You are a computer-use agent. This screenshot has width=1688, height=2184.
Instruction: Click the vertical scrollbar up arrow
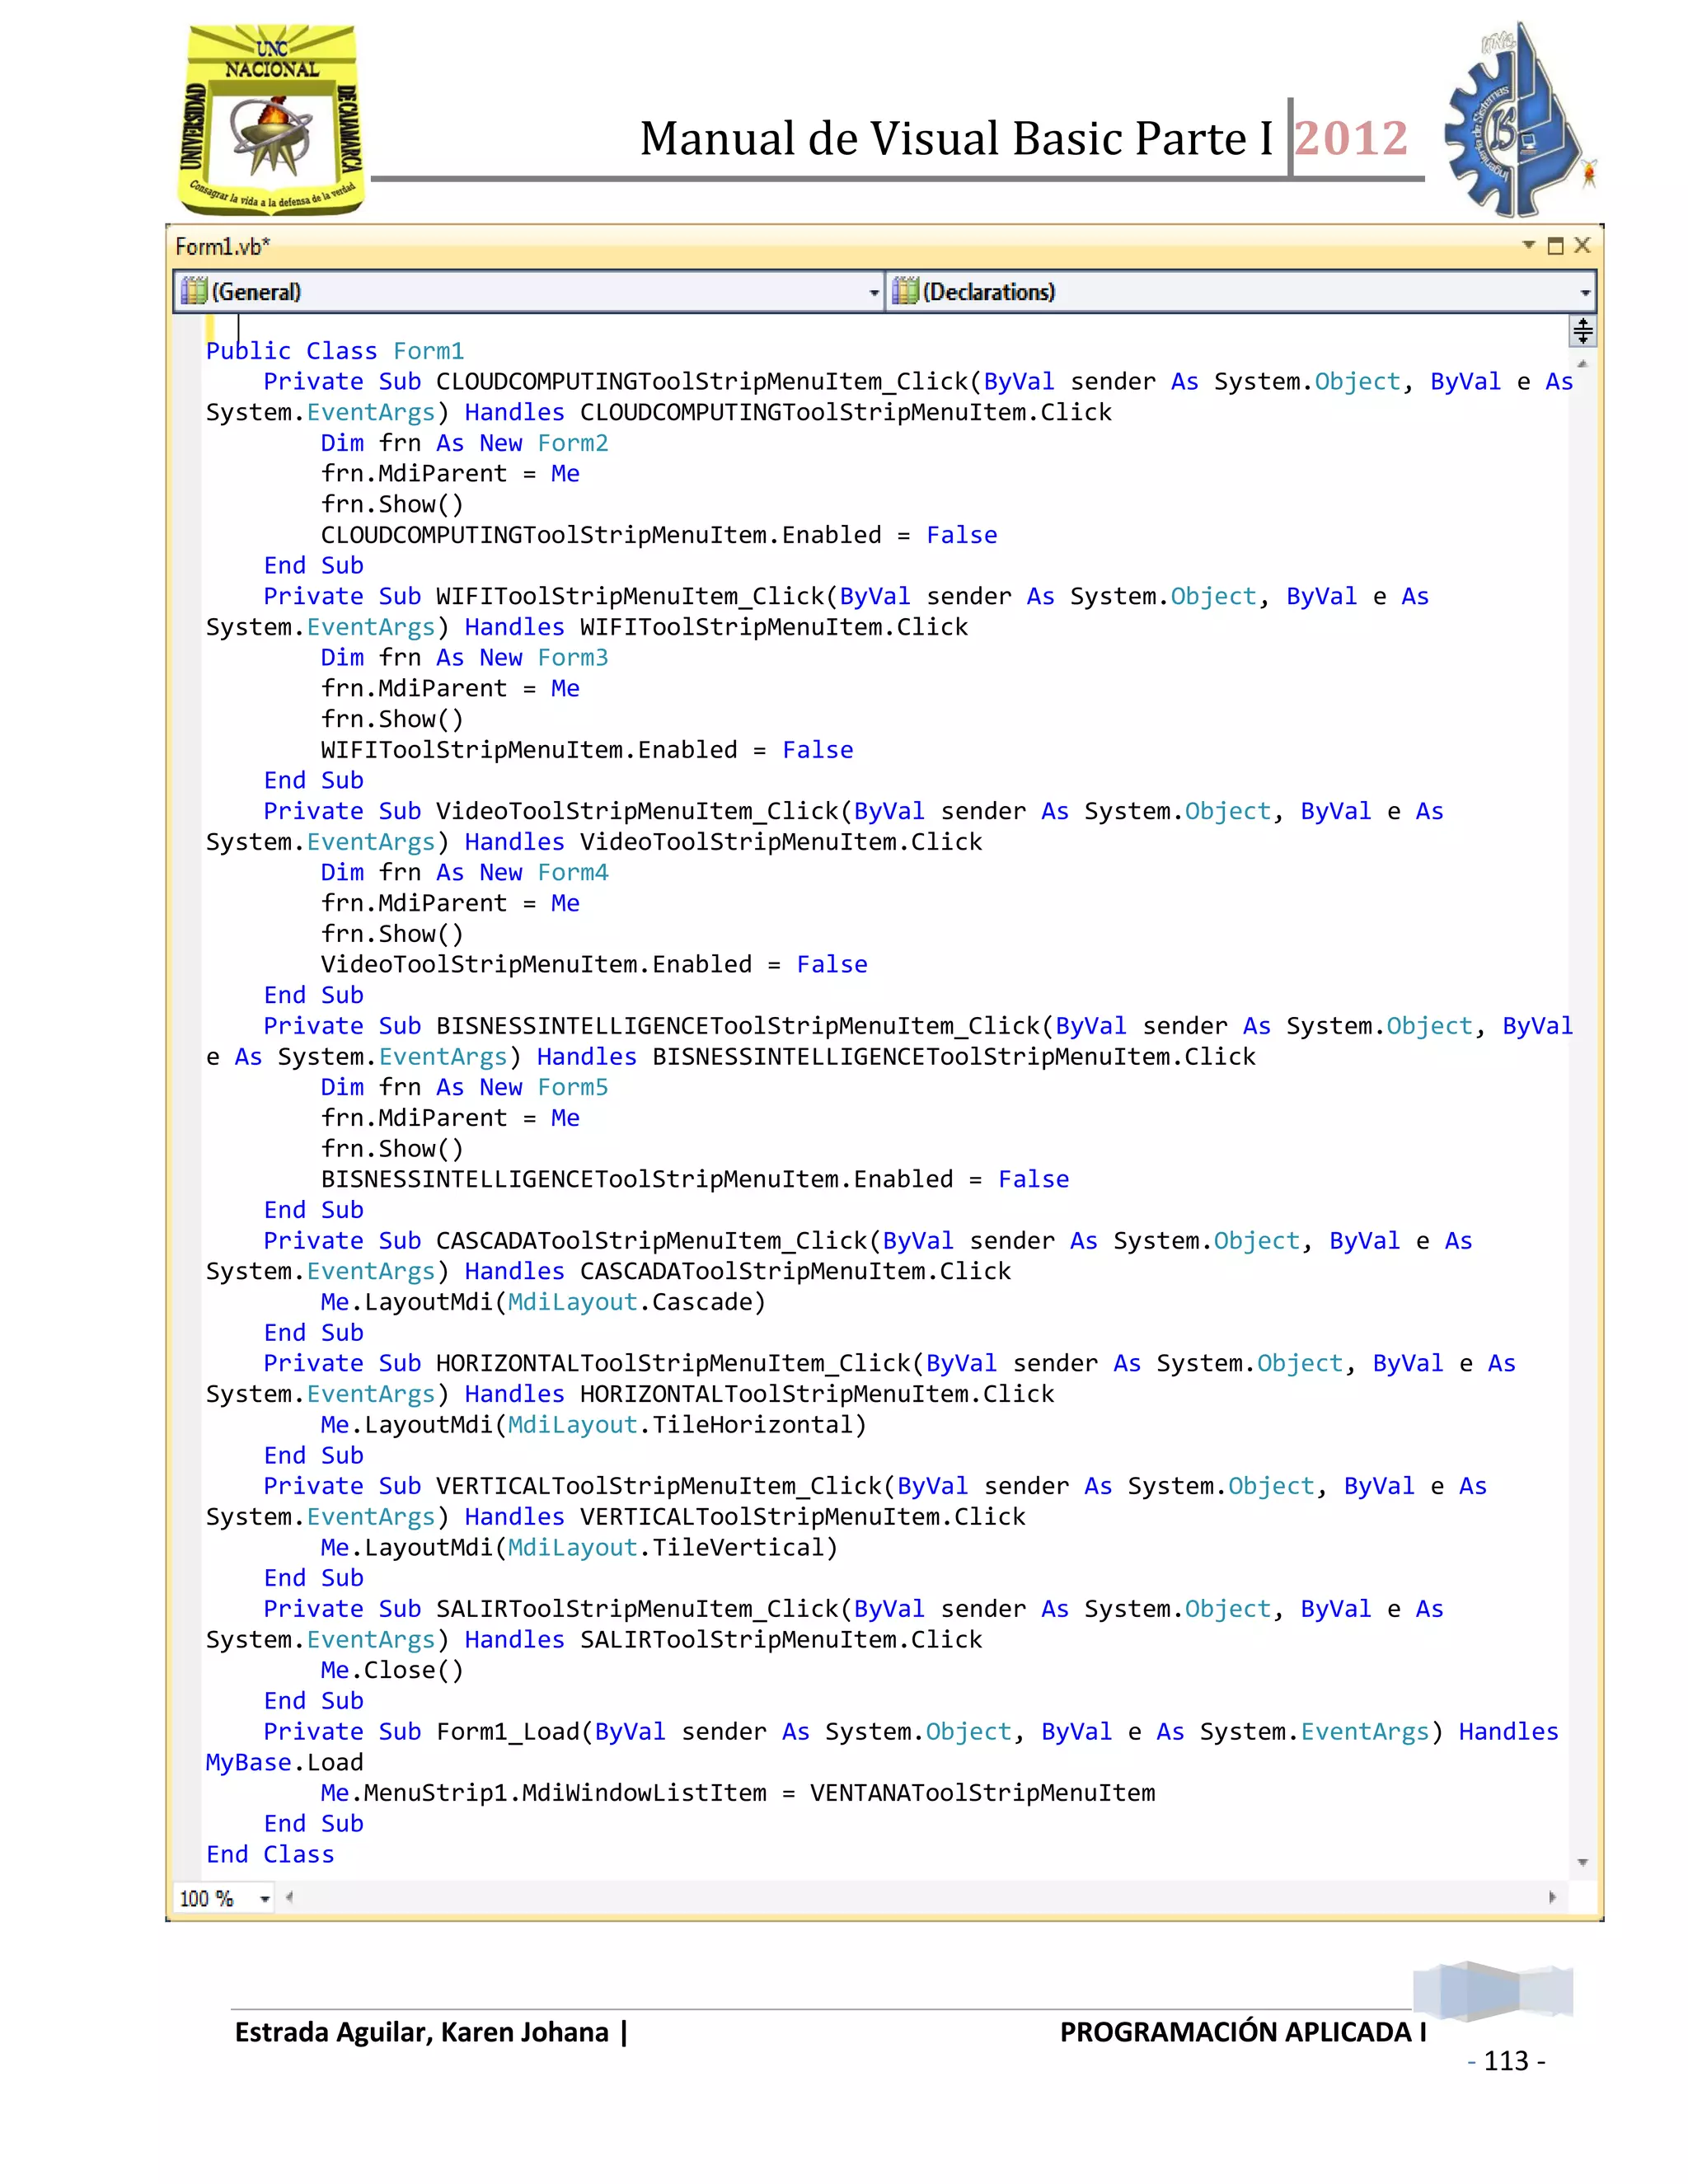point(1582,363)
